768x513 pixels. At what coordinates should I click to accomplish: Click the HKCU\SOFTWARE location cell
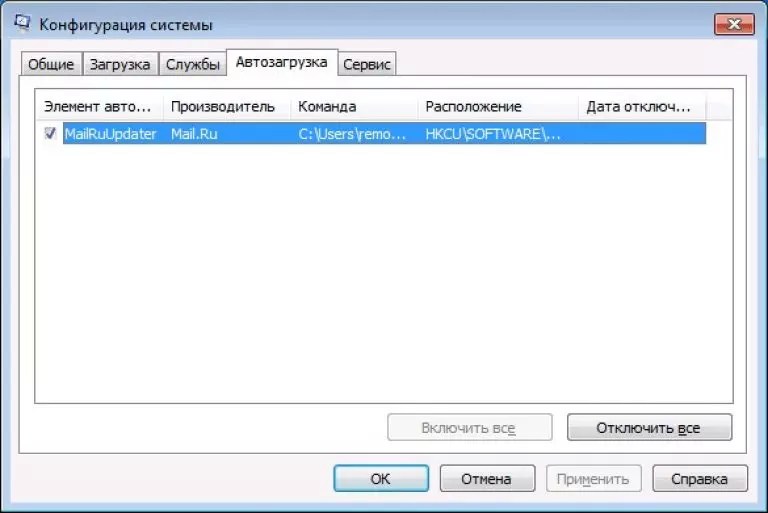493,133
